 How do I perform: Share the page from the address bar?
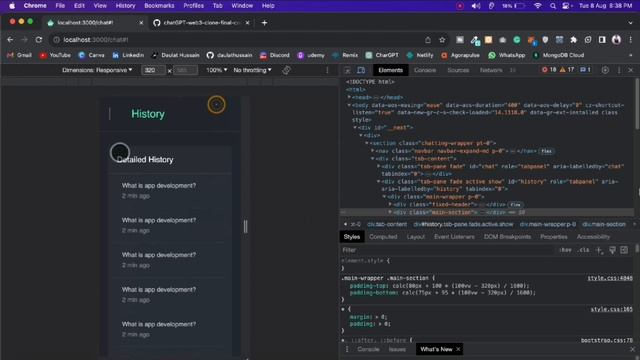[428, 40]
